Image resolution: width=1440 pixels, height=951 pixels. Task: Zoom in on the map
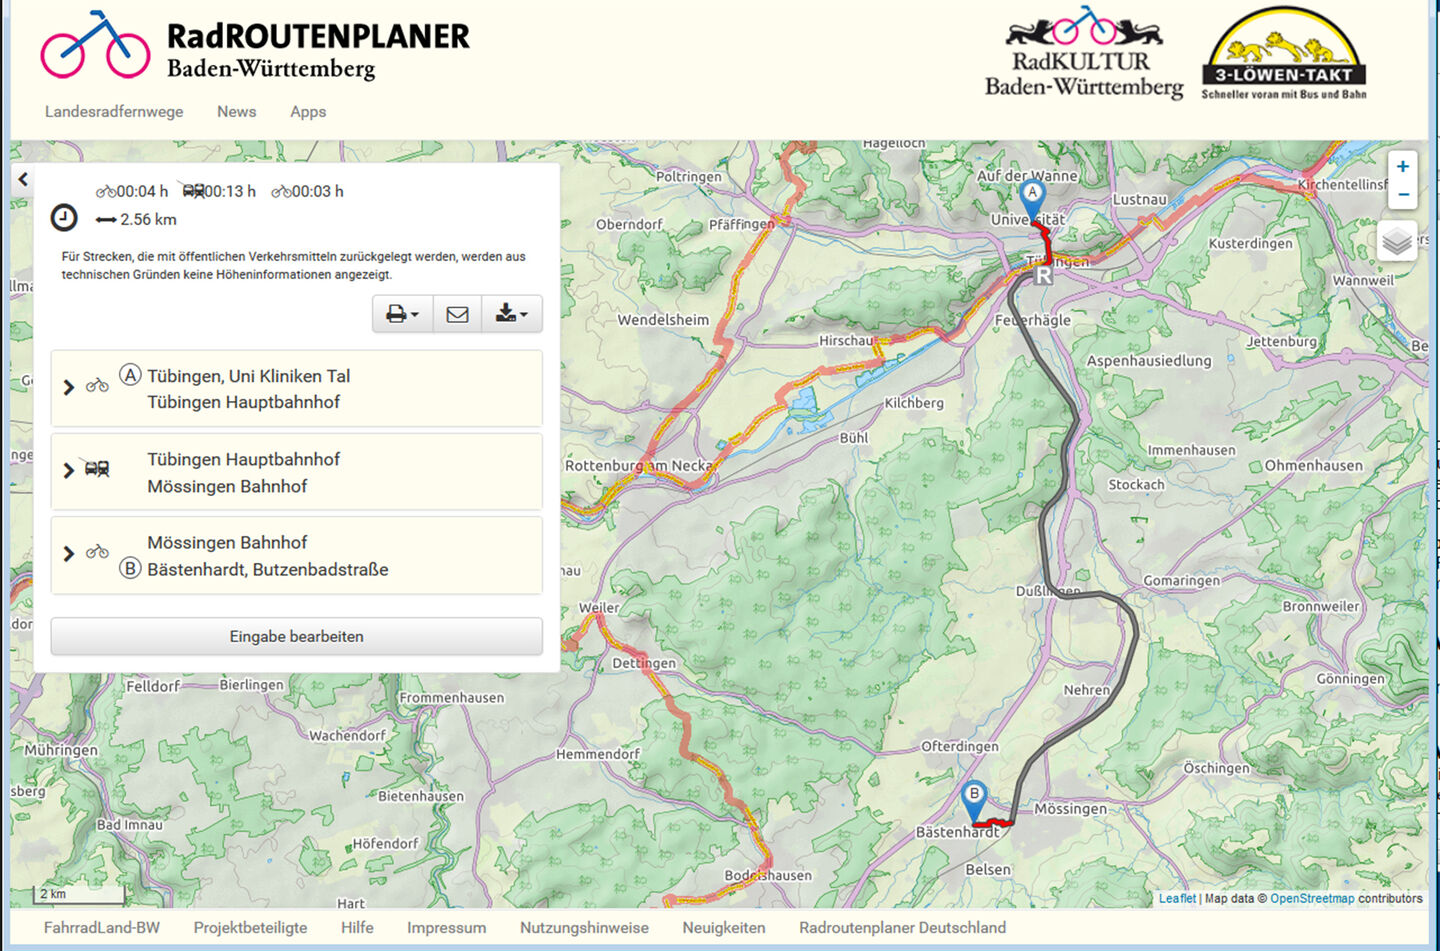click(1402, 167)
